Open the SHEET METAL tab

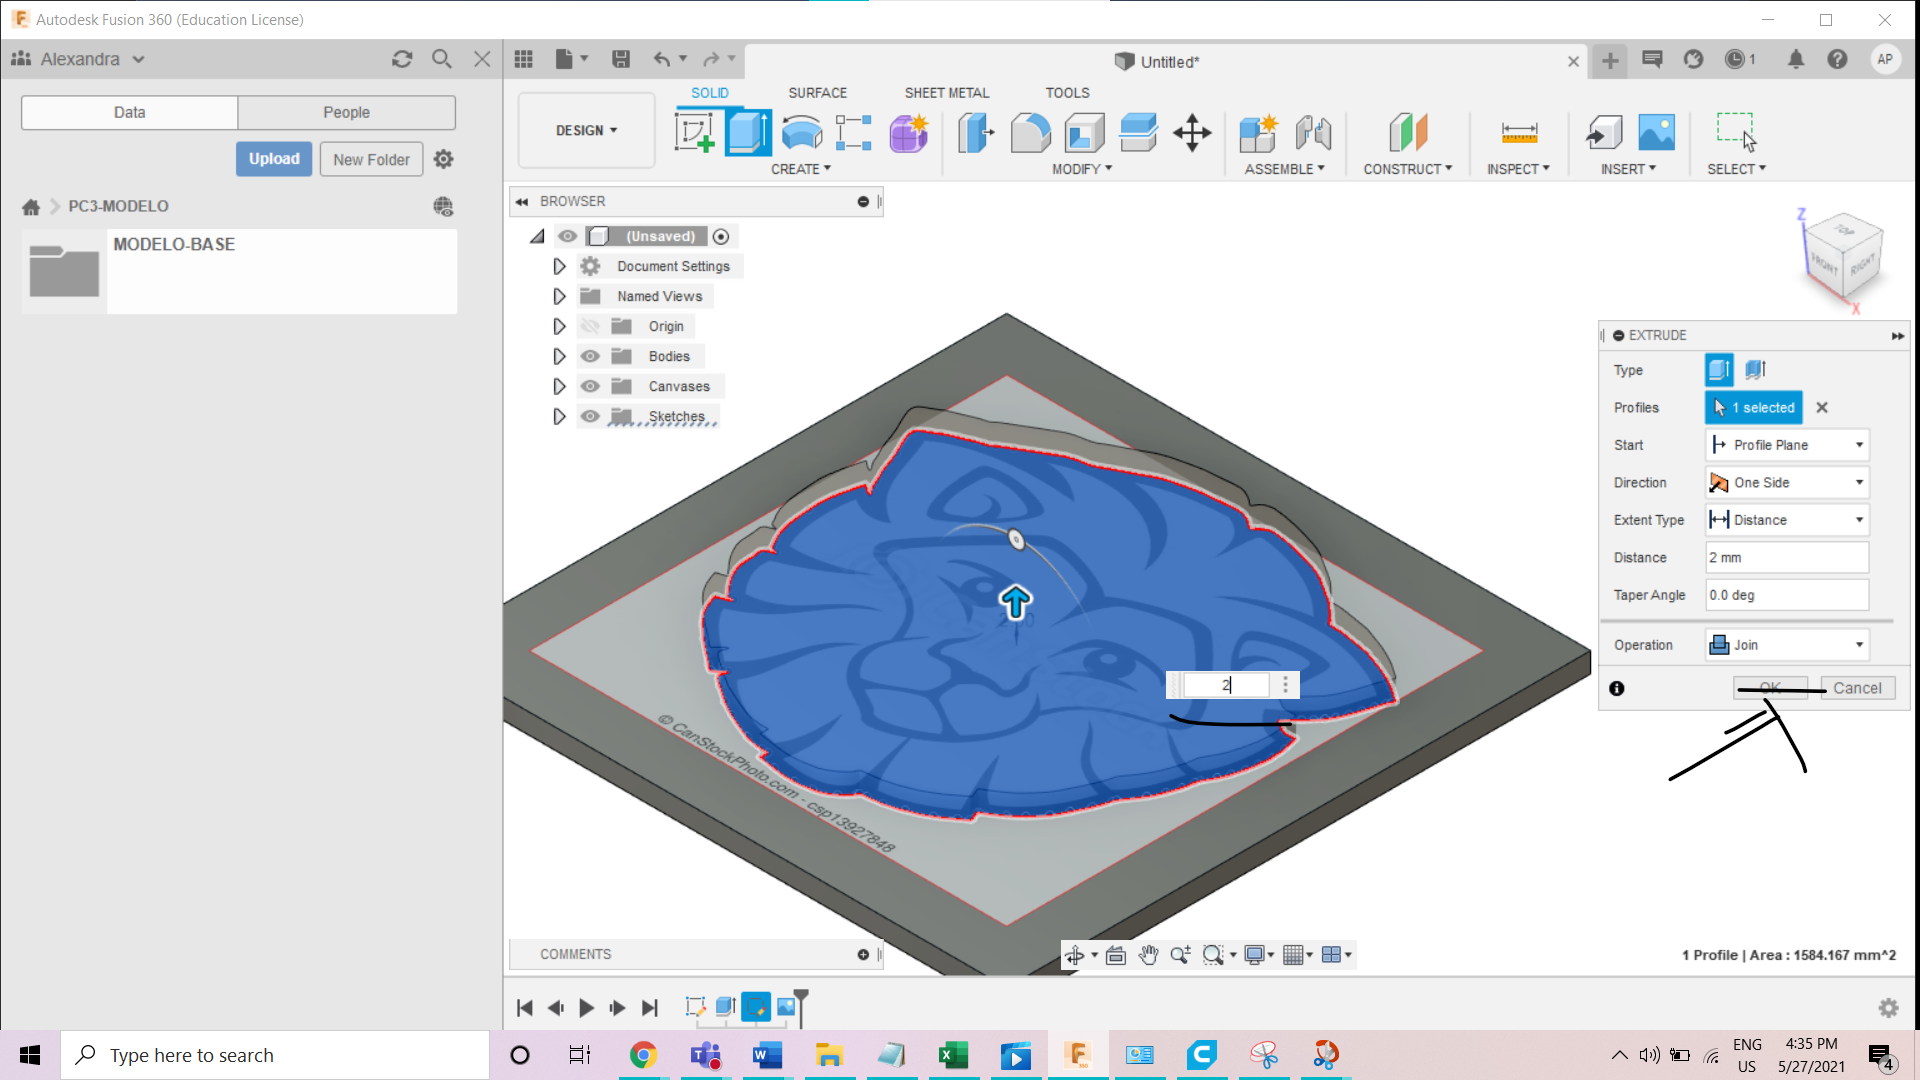[x=946, y=92]
